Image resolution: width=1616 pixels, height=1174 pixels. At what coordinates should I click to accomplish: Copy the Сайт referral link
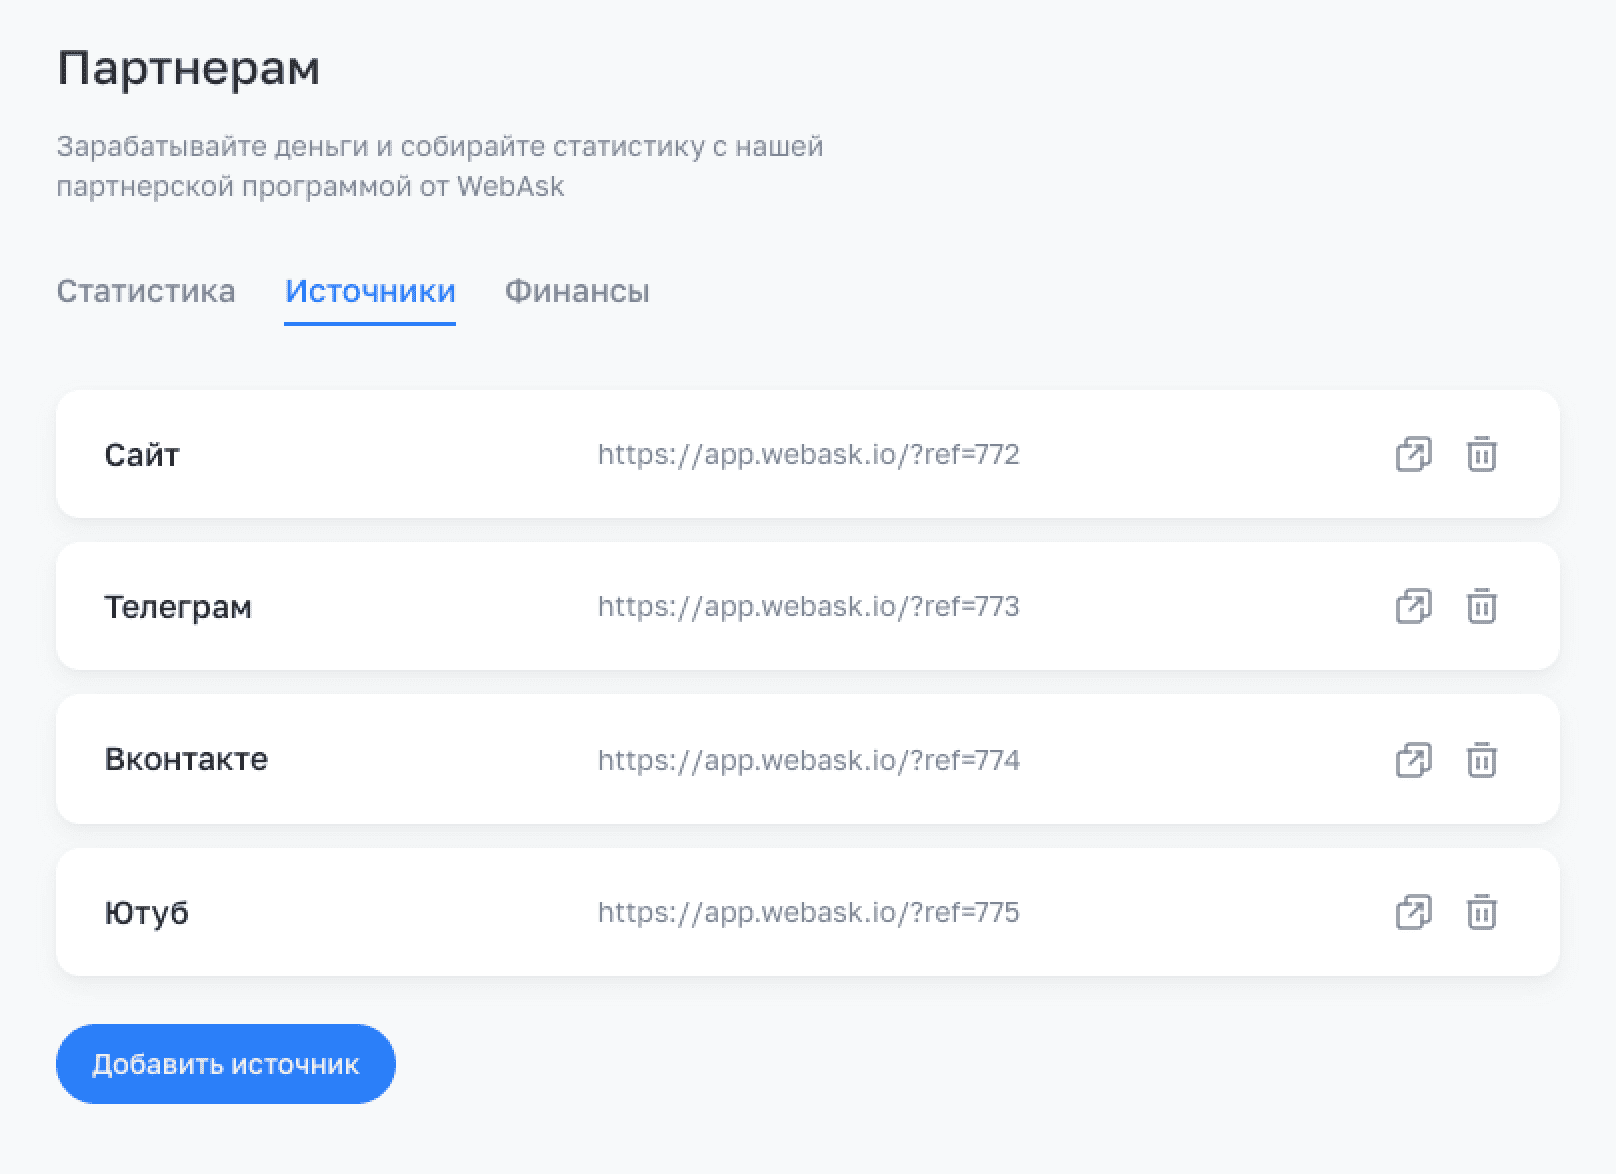coord(1413,454)
